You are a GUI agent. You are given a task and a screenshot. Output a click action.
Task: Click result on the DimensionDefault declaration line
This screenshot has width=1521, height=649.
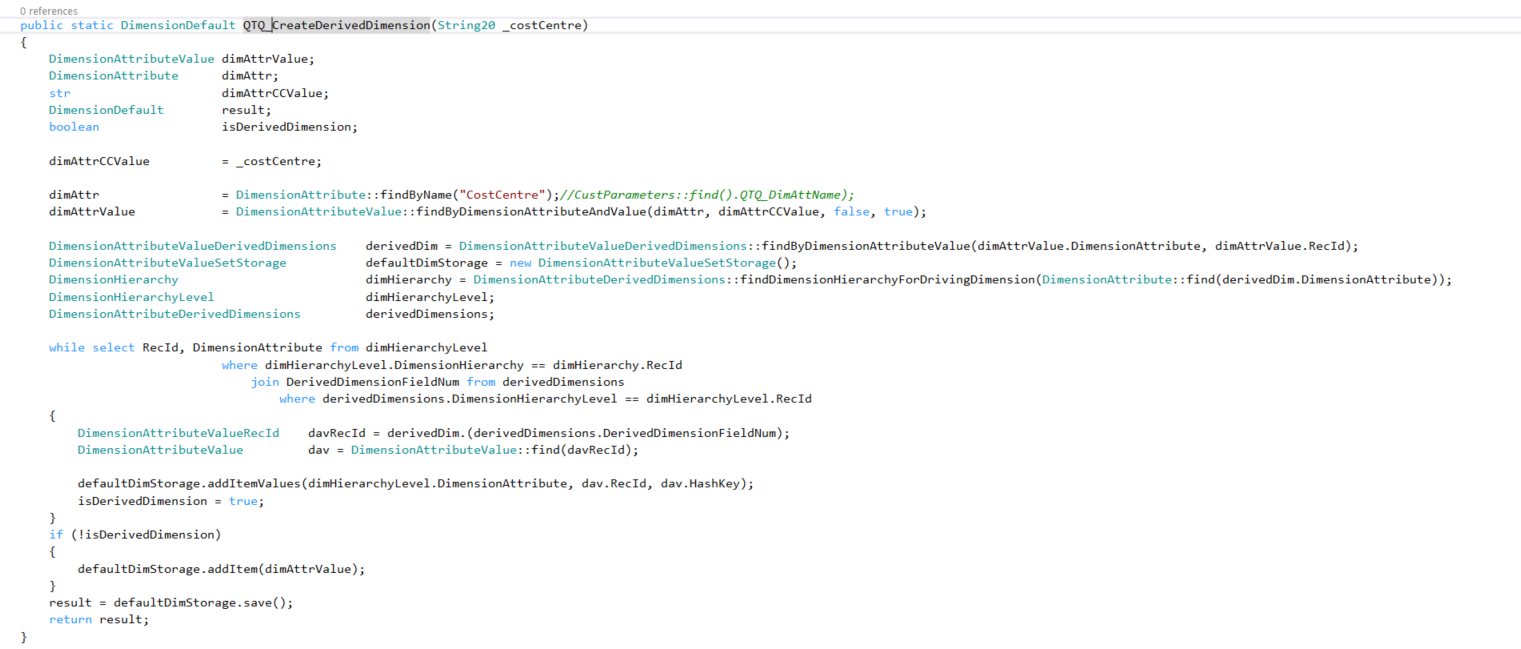[x=243, y=110]
